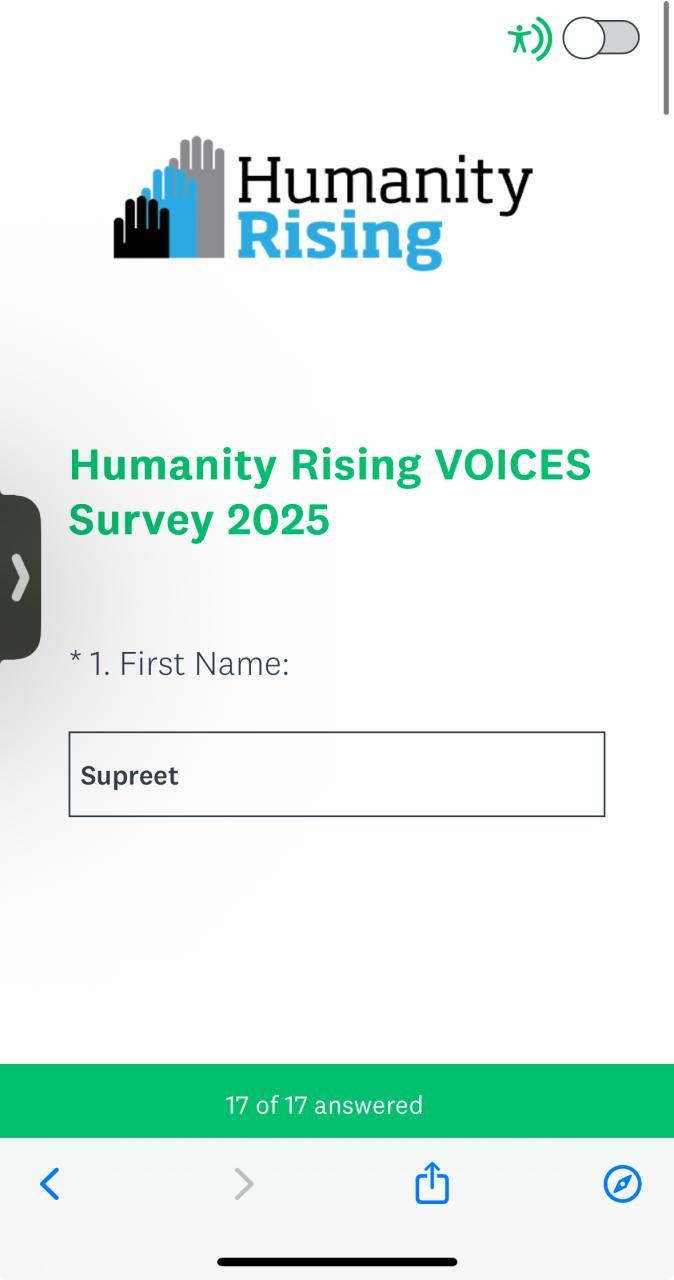Tap the browser forward arrow

[244, 1184]
